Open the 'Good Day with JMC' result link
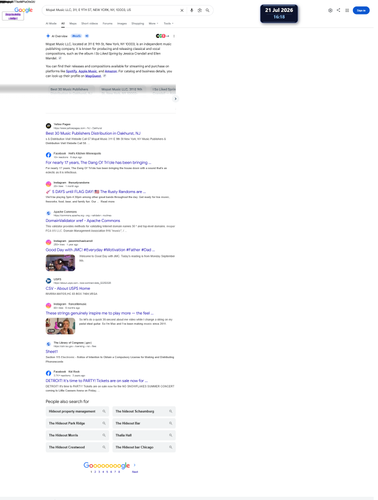Image resolution: width=378 pixels, height=500 pixels. coord(100,250)
